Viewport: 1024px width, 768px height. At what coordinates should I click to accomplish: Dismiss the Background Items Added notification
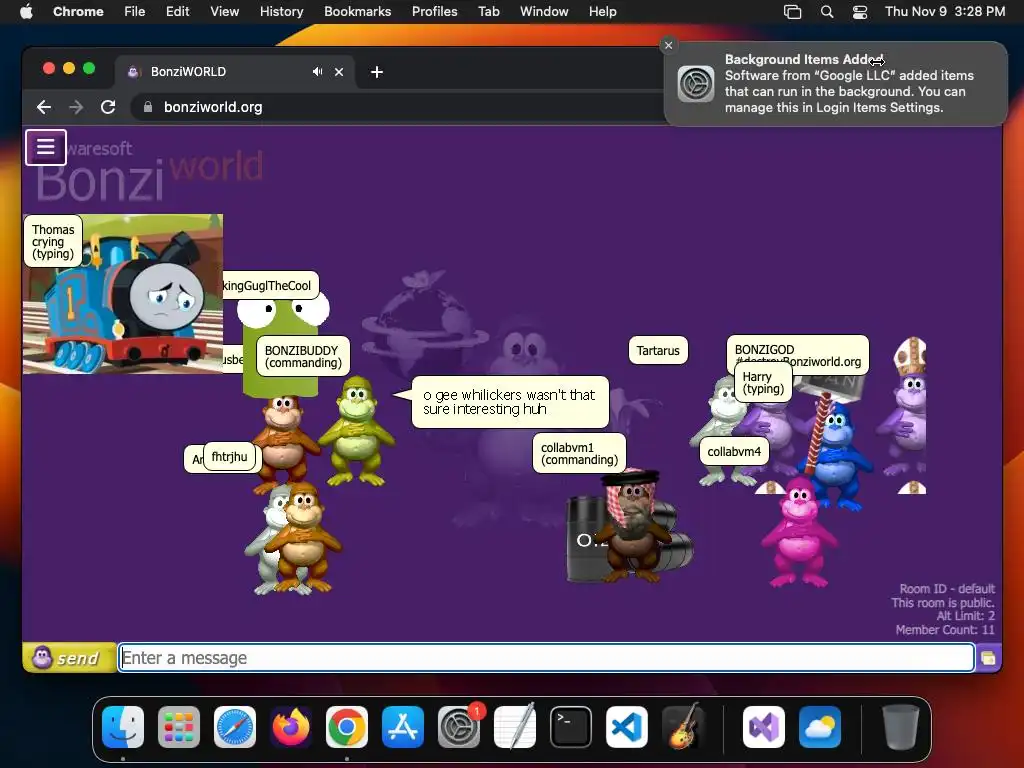click(668, 45)
